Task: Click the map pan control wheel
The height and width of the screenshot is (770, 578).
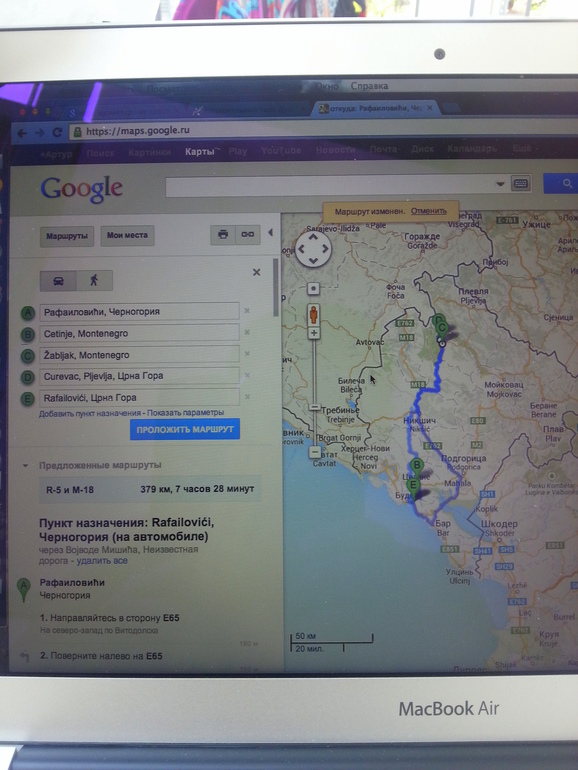Action: pyautogui.click(x=313, y=249)
